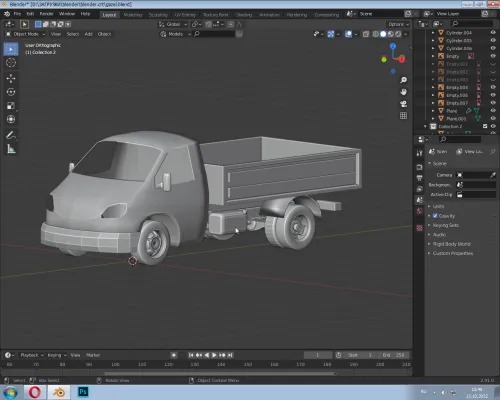Click the zoom magnifier viewport icon
Viewport: 500px width, 400px height.
403,80
